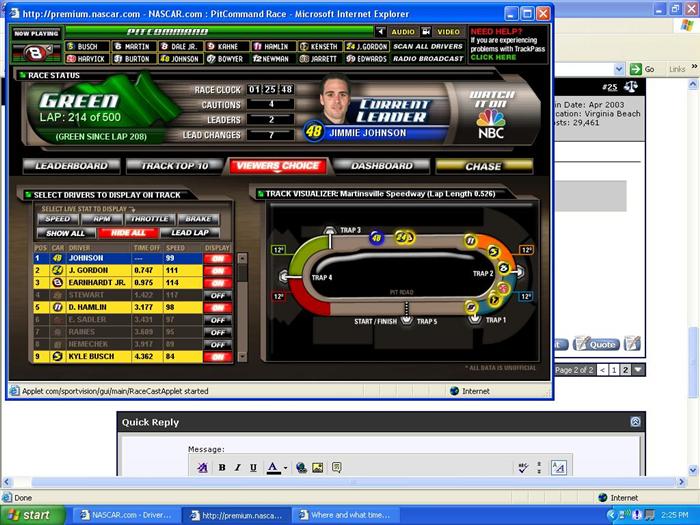This screenshot has width=700, height=525.
Task: Turn off display for D. Hamlin row
Action: click(x=218, y=308)
